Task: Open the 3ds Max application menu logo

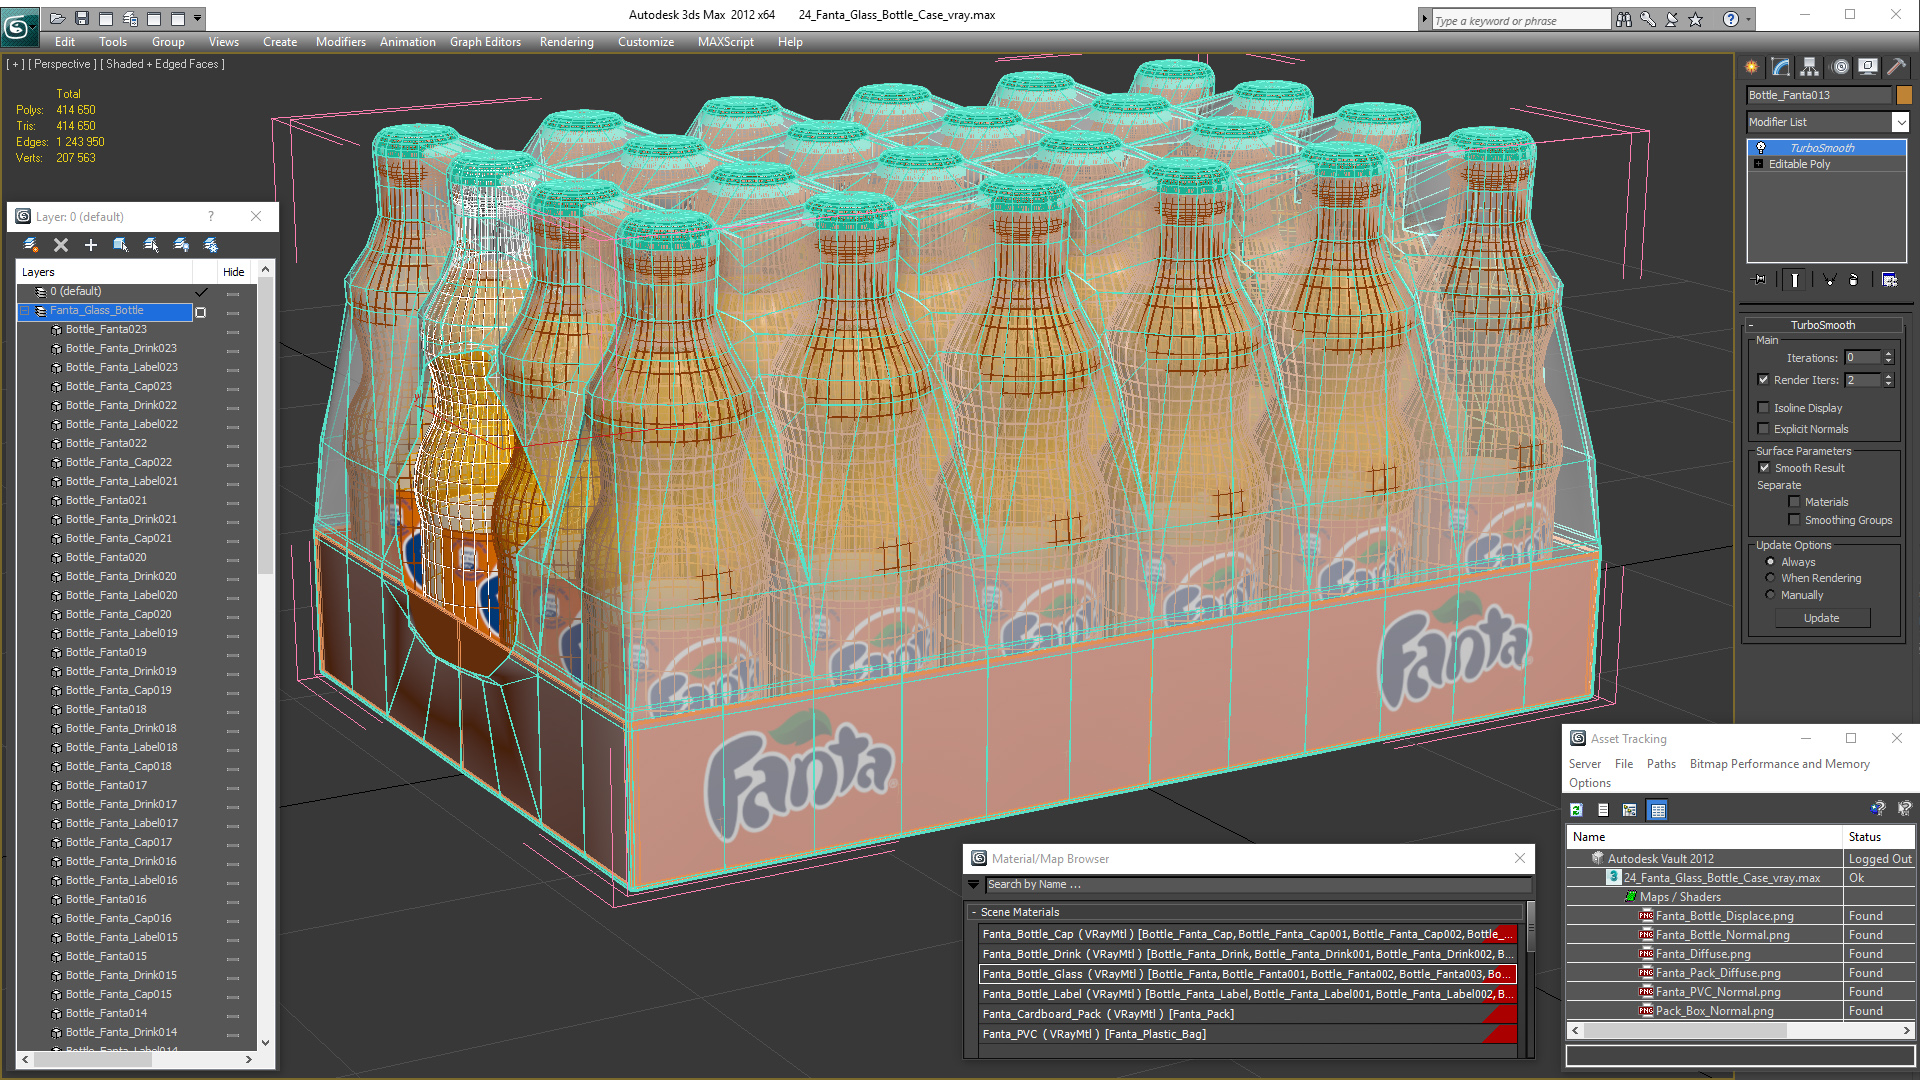Action: click(18, 25)
